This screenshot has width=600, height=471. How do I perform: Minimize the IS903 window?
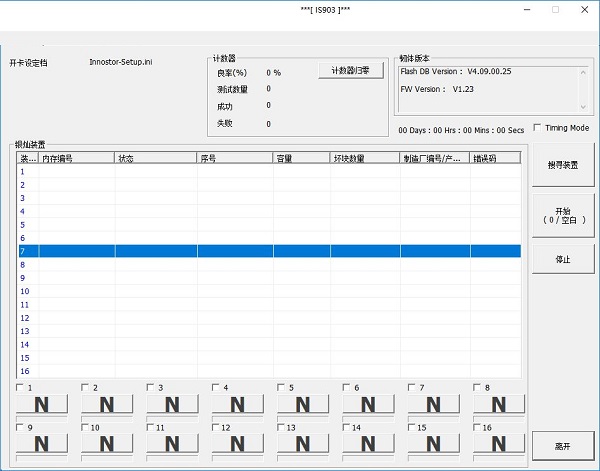pyautogui.click(x=527, y=10)
